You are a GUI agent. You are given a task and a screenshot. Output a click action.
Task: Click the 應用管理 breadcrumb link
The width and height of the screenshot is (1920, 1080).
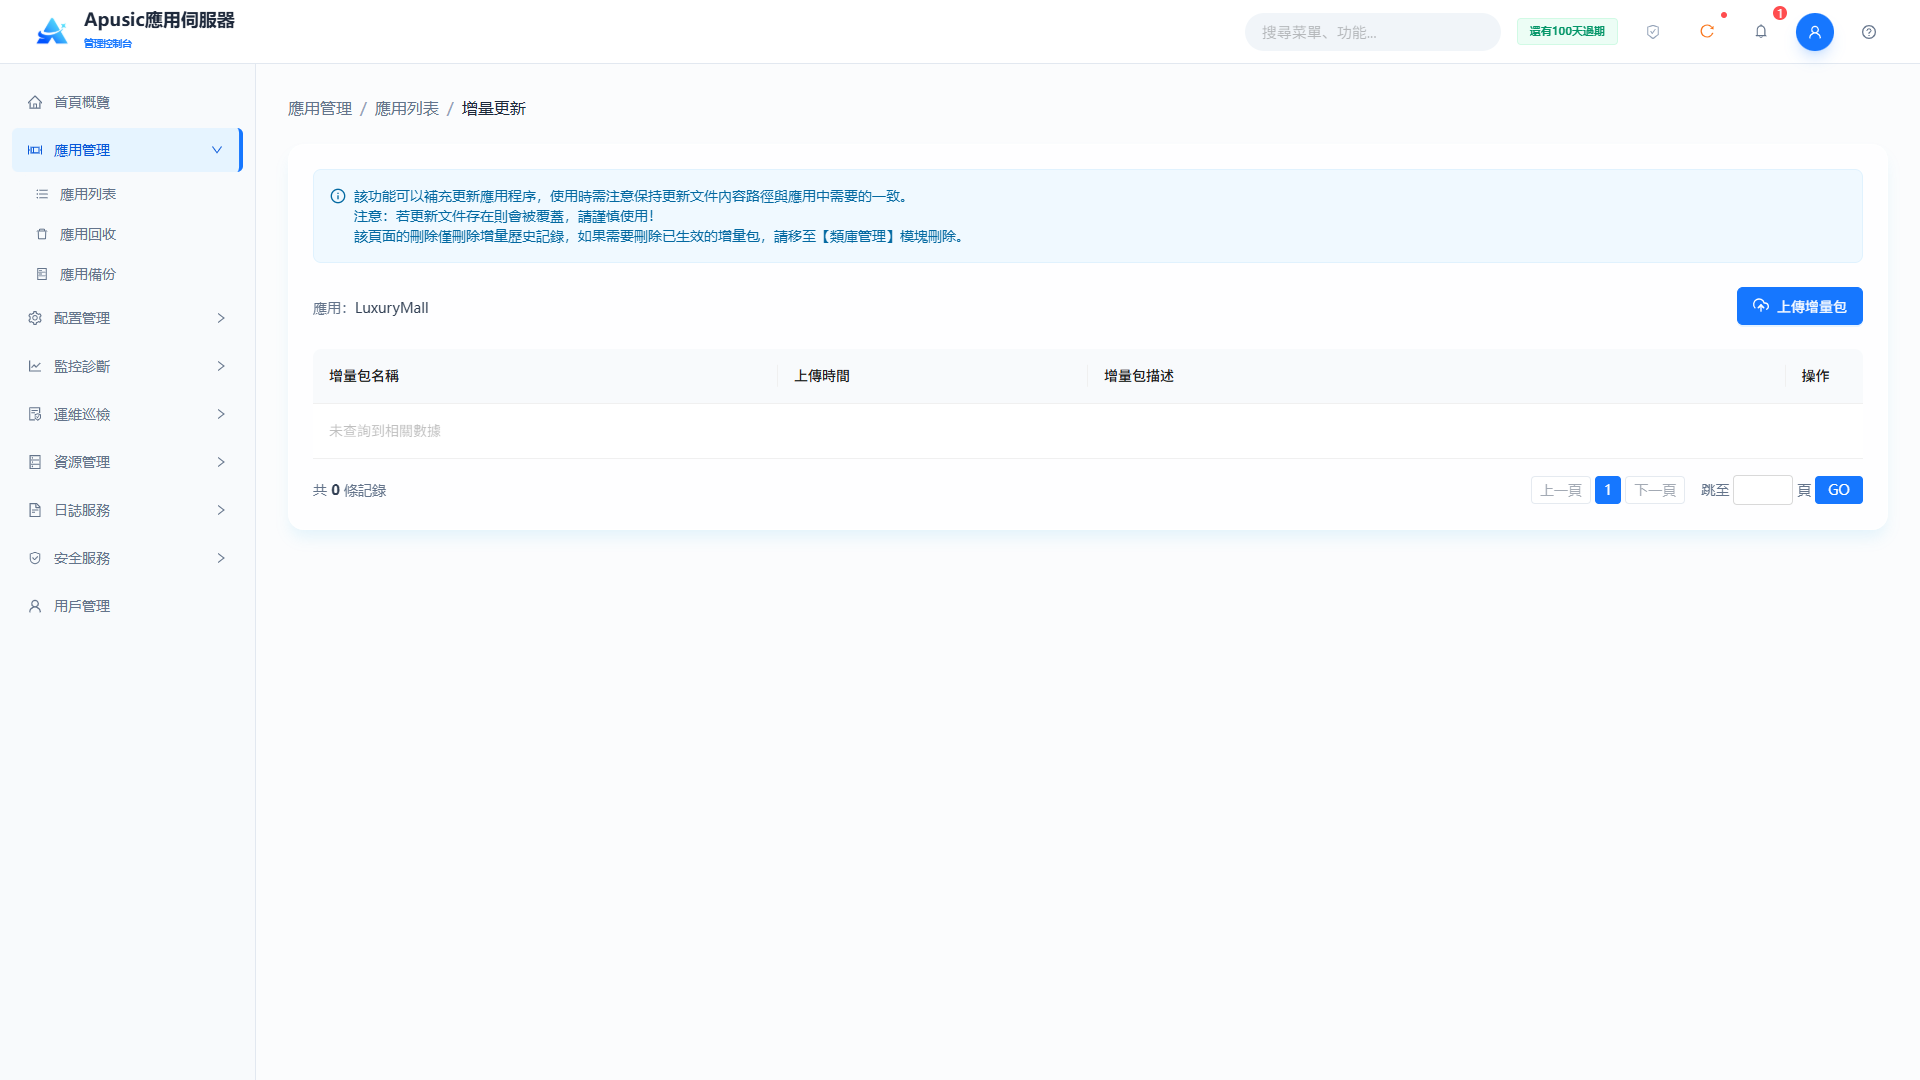[320, 108]
